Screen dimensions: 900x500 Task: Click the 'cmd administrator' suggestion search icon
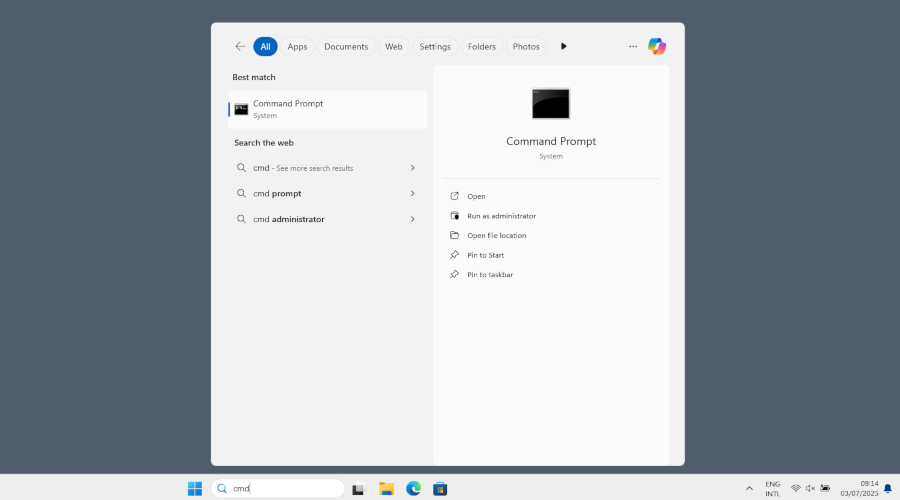(241, 219)
